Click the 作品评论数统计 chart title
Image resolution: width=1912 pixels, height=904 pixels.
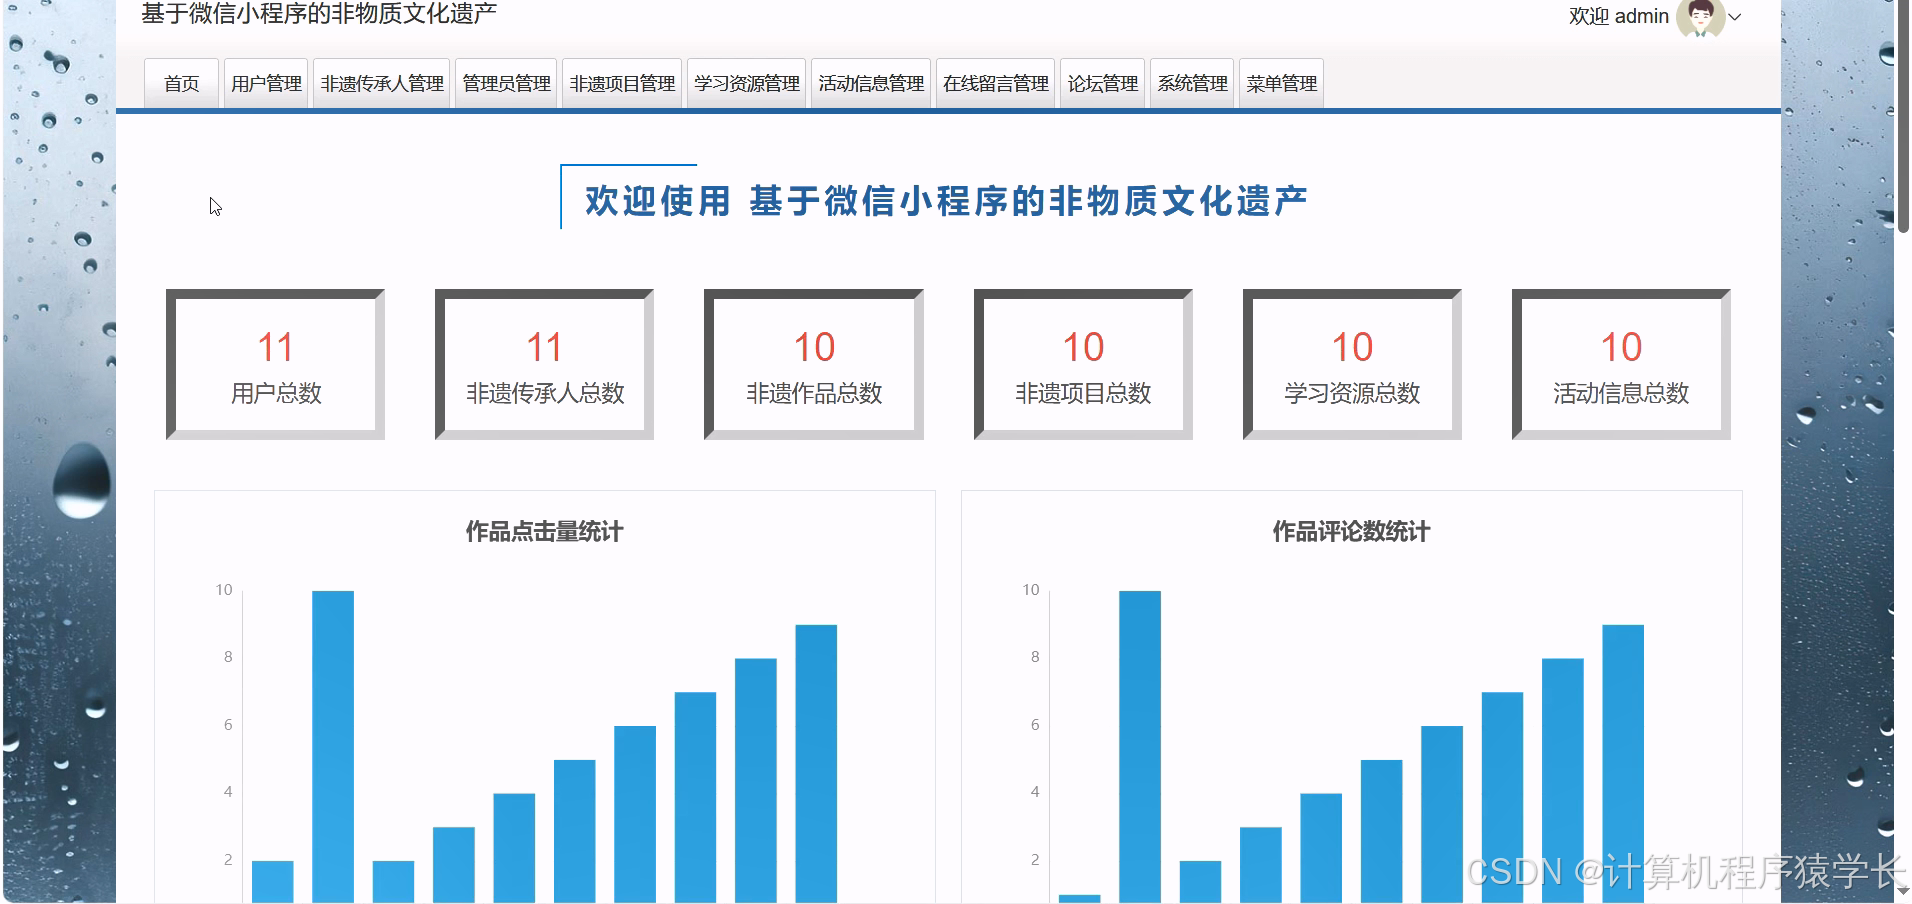1352,533
